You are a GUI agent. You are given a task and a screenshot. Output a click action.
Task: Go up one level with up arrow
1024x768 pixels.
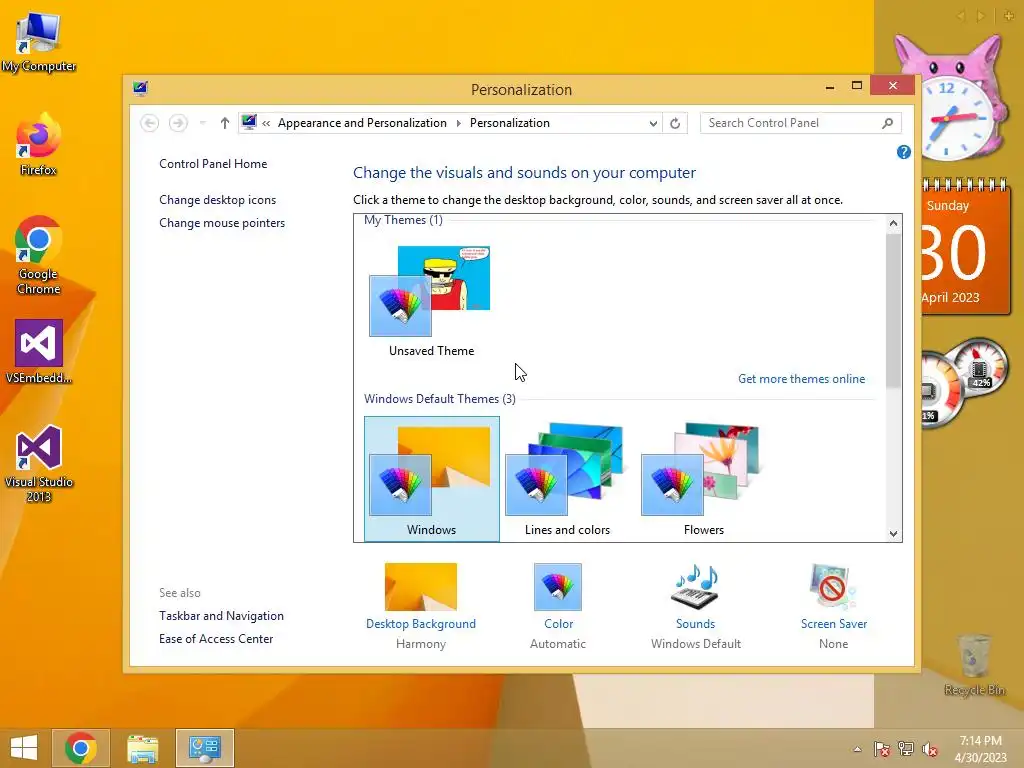tap(225, 123)
